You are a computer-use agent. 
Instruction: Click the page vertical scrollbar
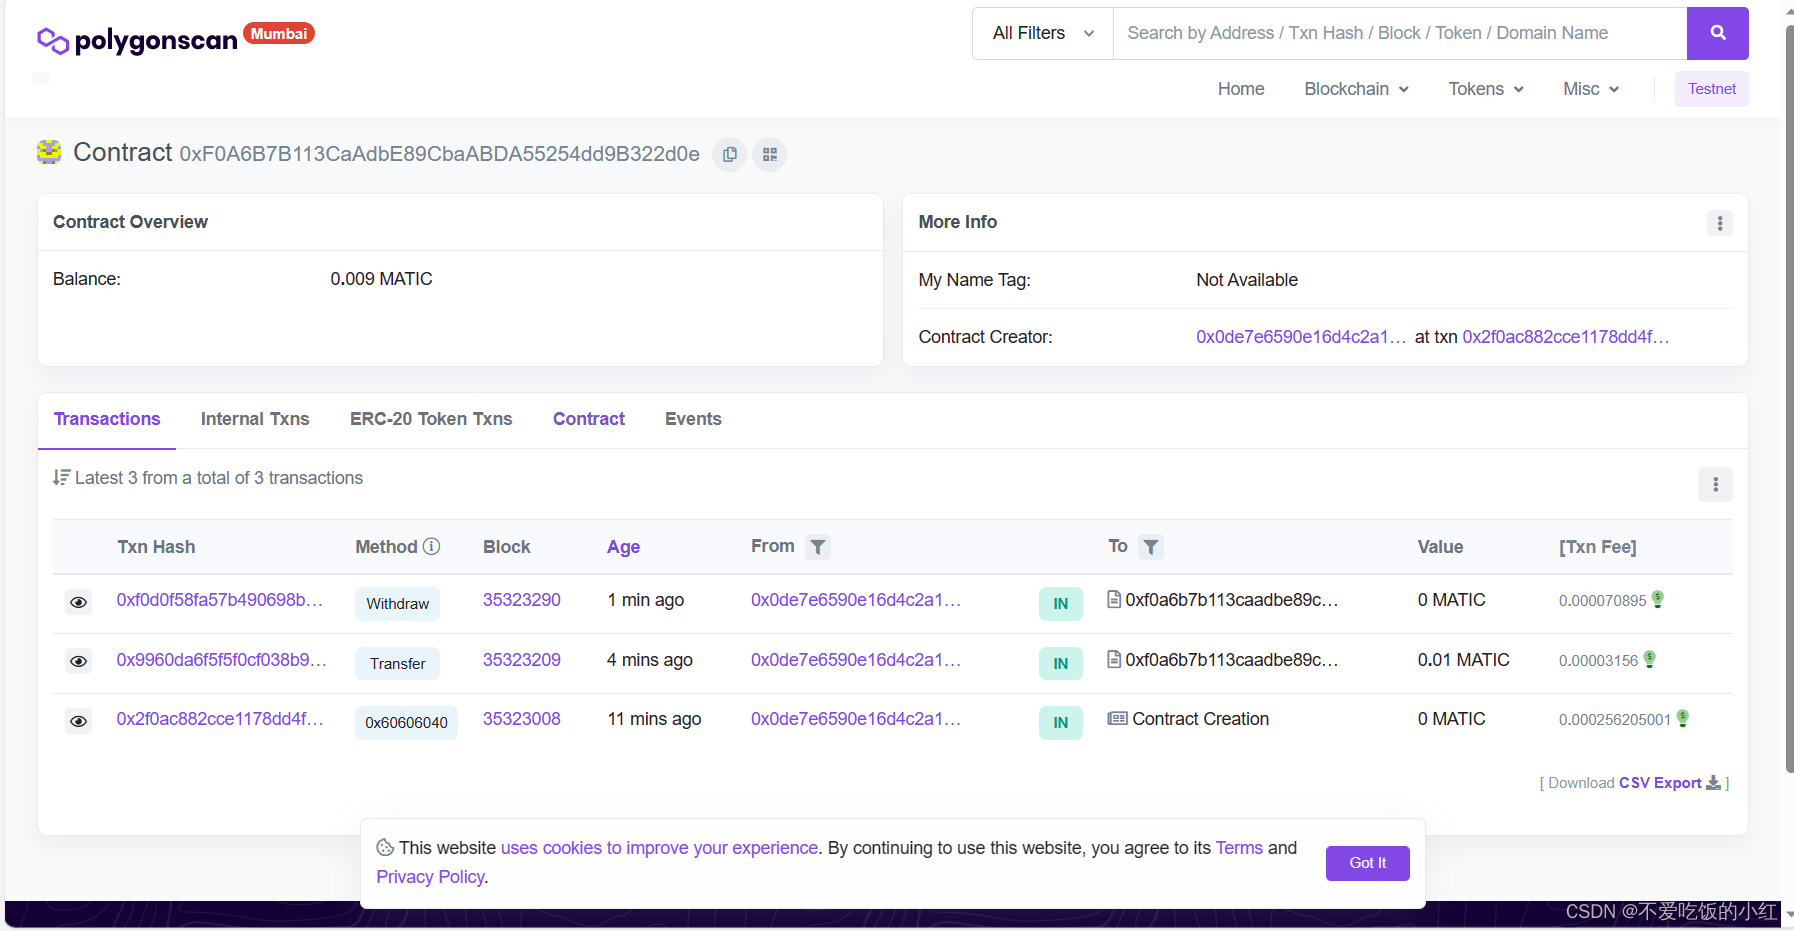click(1789, 400)
